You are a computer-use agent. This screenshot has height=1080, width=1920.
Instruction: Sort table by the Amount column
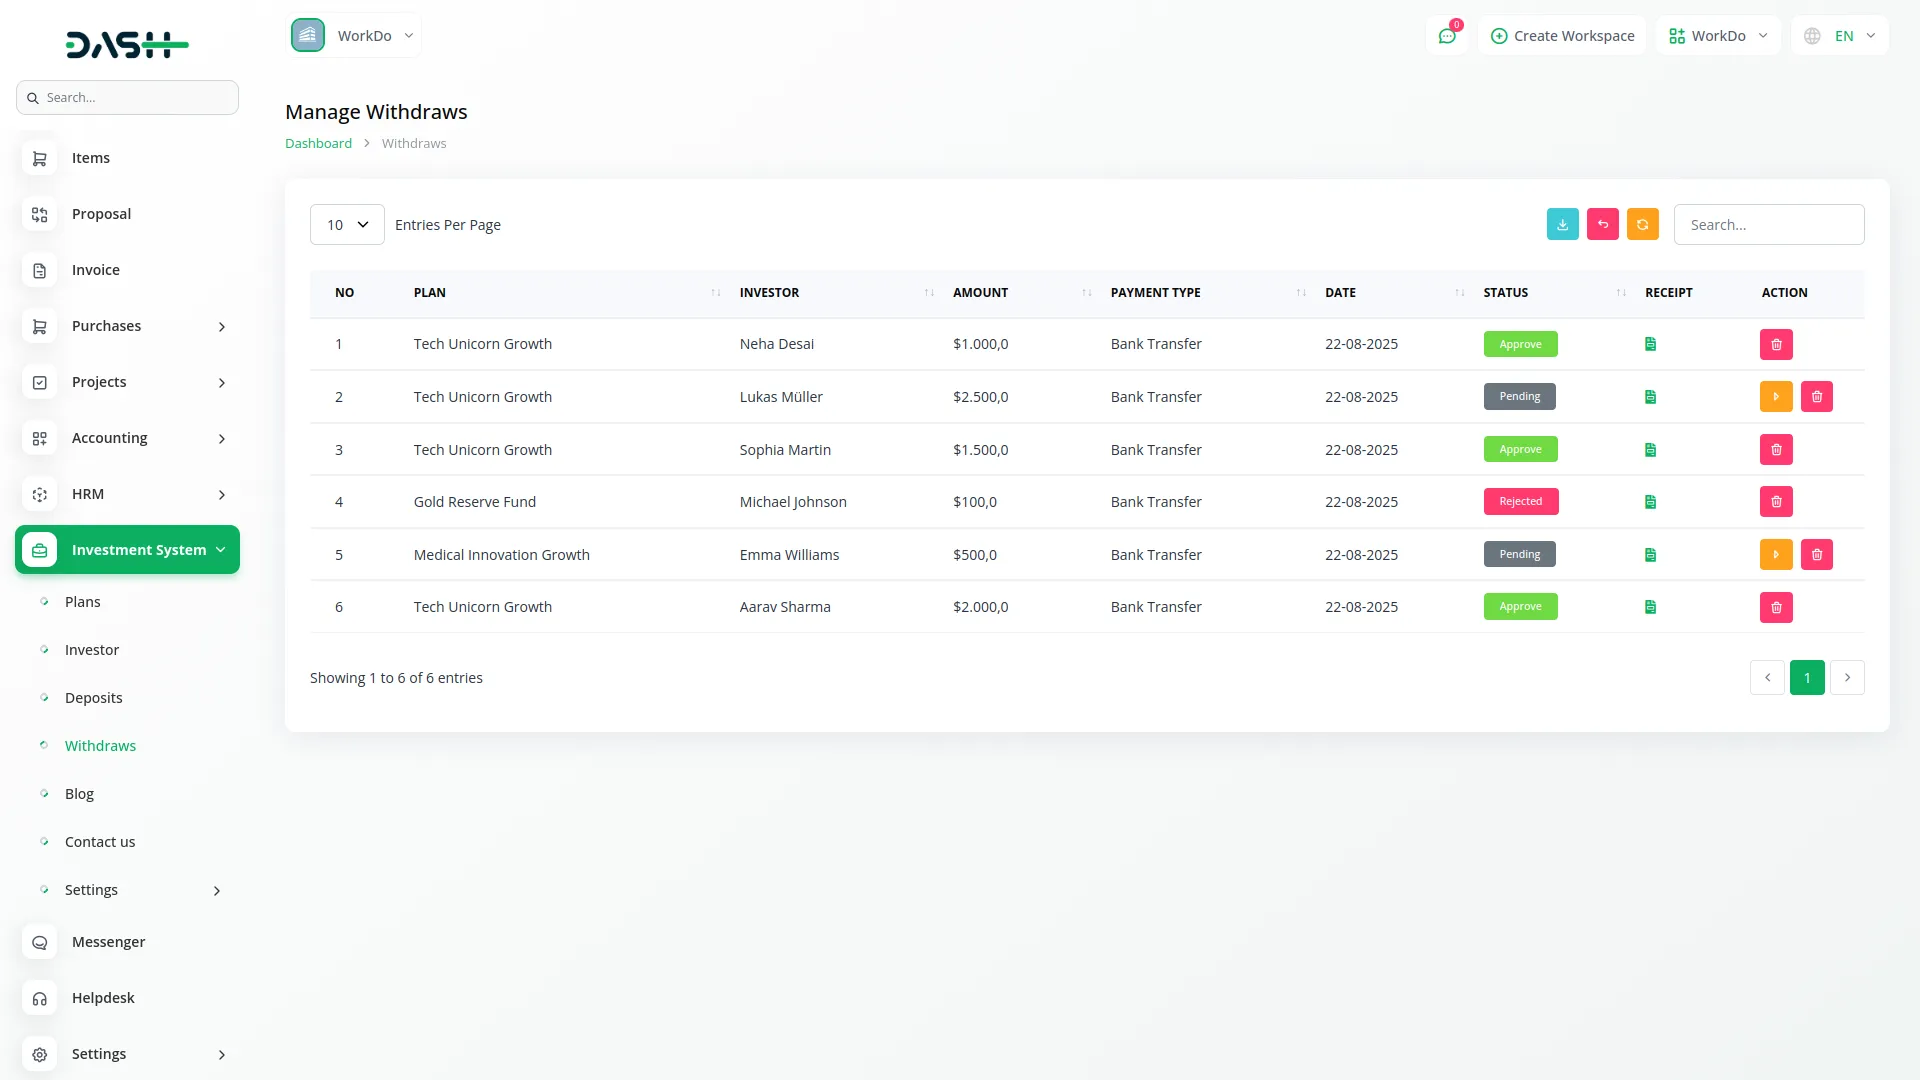pos(981,293)
